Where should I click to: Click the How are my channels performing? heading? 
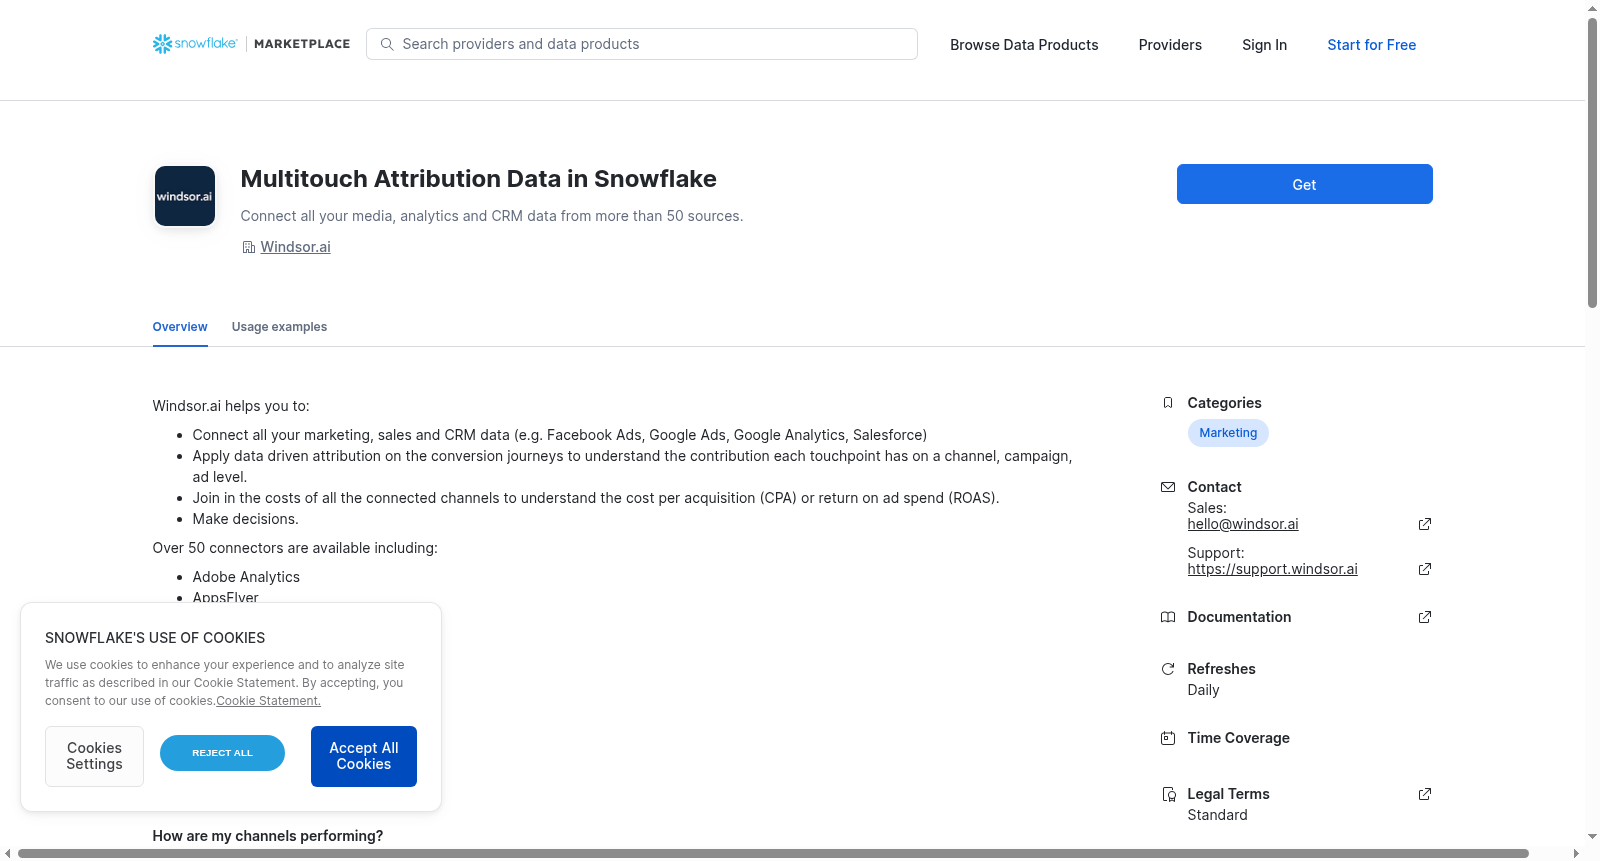pyautogui.click(x=267, y=836)
